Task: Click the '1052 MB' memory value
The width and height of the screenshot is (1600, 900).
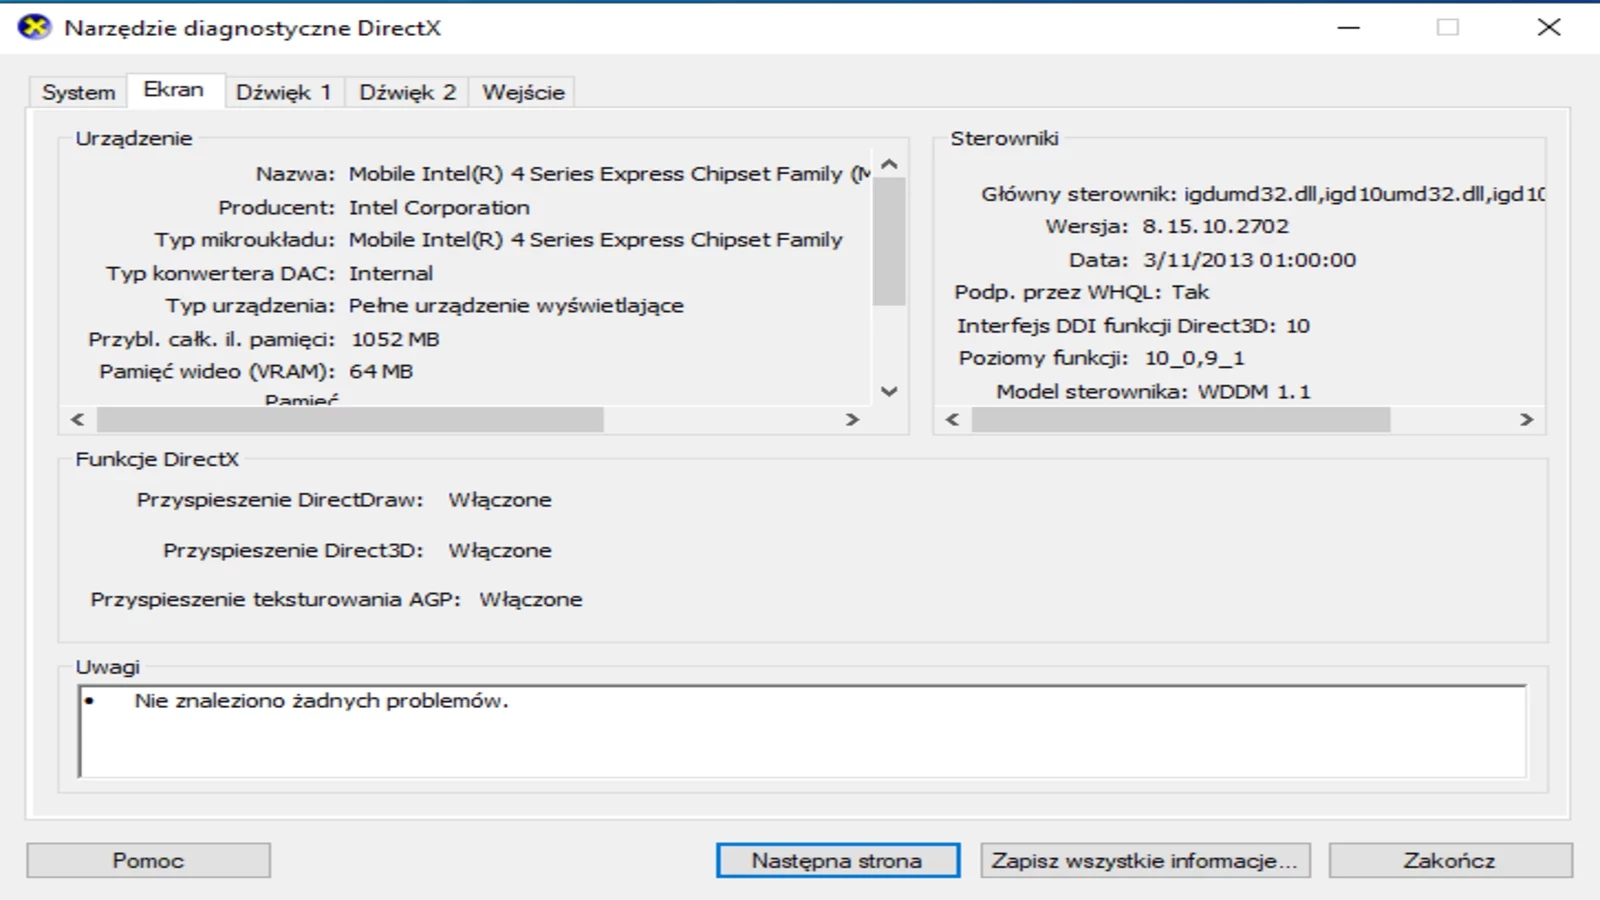Action: pos(395,339)
